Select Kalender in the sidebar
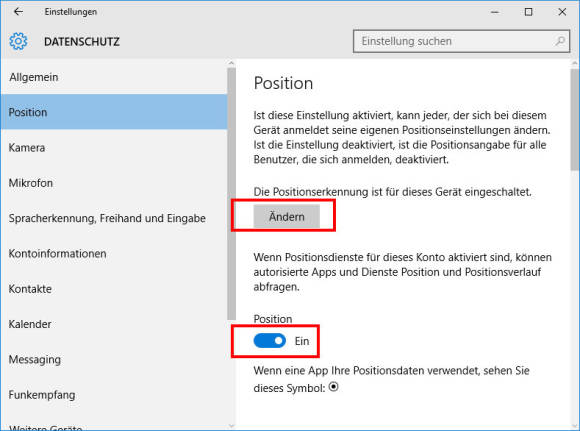The width and height of the screenshot is (580, 431). [x=114, y=324]
